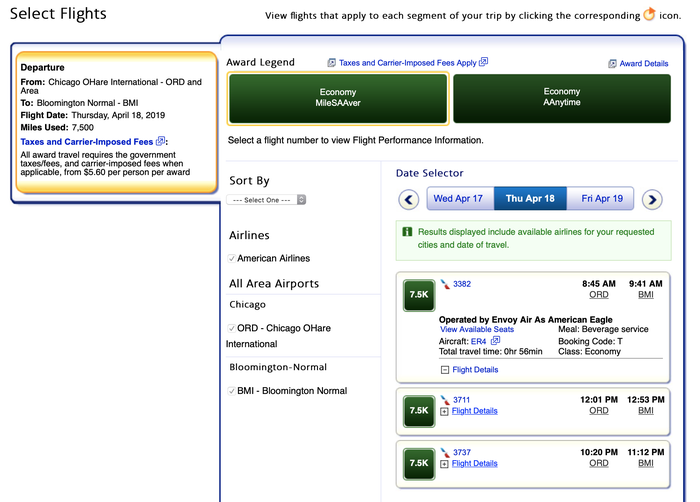700x502 pixels.
Task: Click the Award Details popup icon
Action: click(612, 63)
